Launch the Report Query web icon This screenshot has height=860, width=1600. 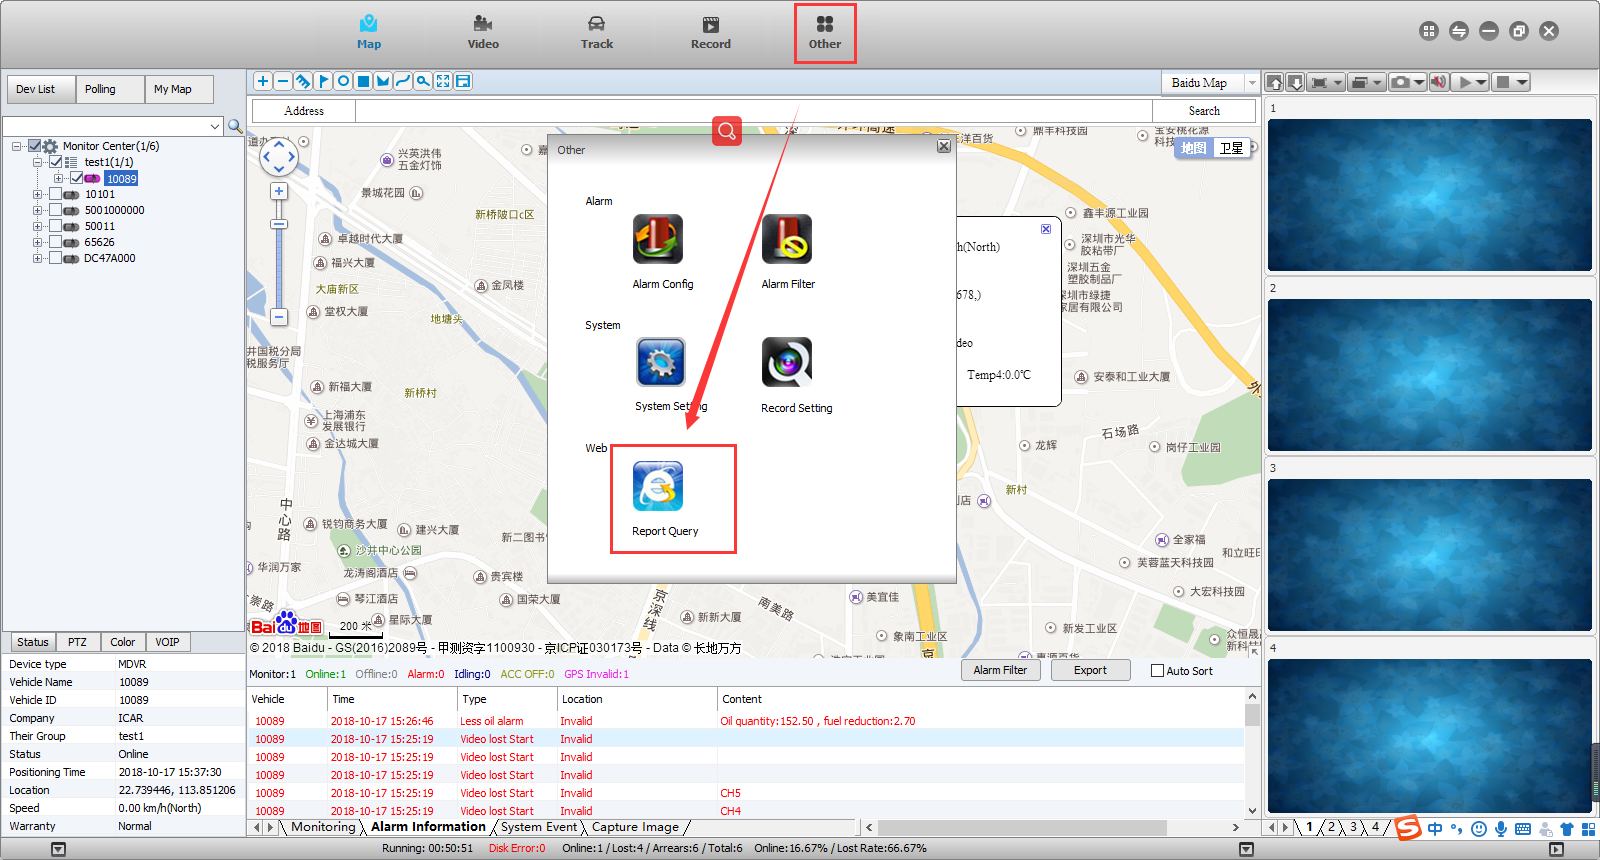[658, 487]
